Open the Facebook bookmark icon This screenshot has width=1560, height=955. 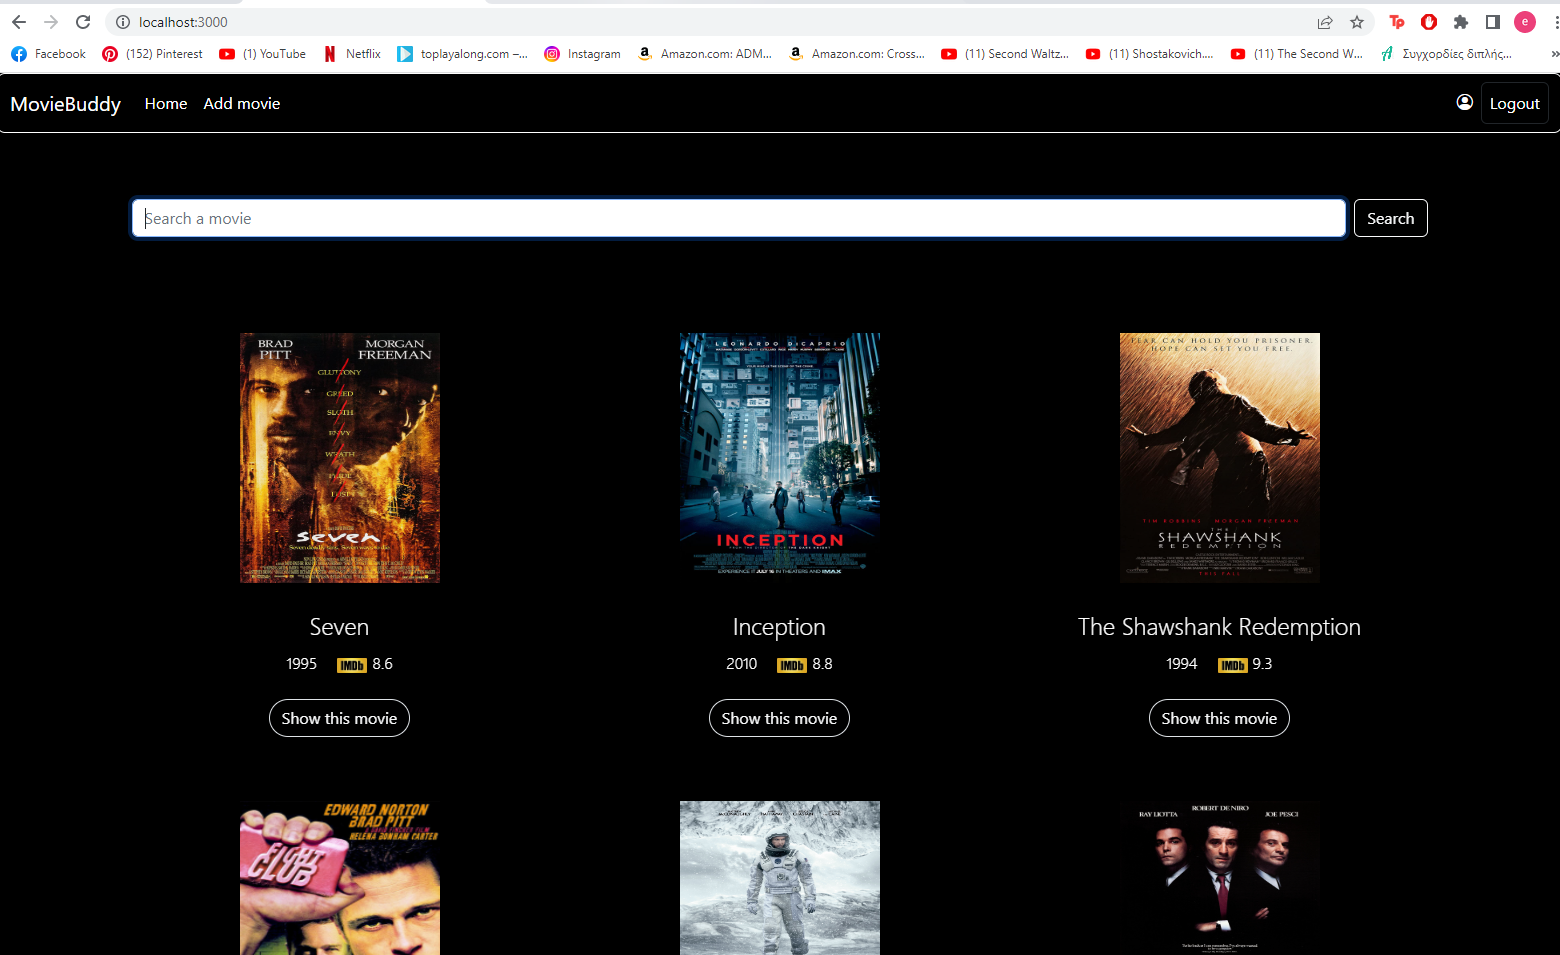click(18, 53)
